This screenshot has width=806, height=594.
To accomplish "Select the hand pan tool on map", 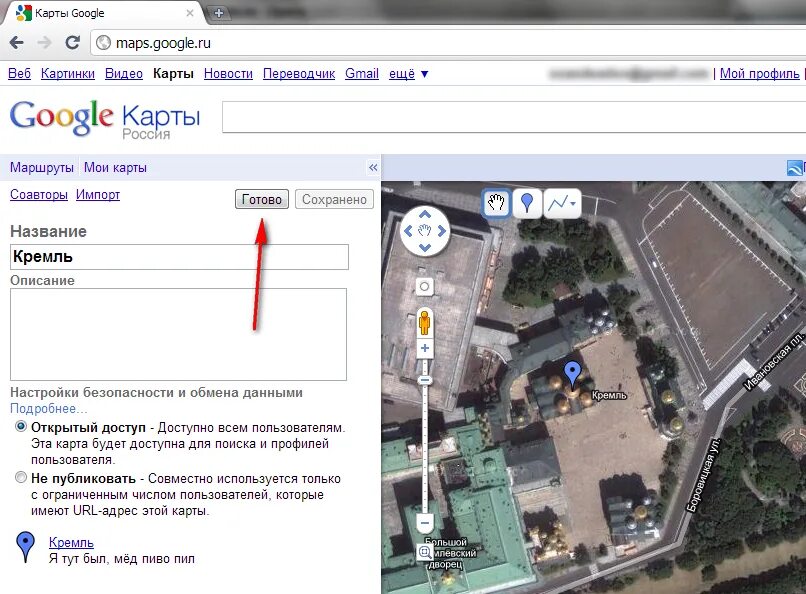I will point(496,202).
